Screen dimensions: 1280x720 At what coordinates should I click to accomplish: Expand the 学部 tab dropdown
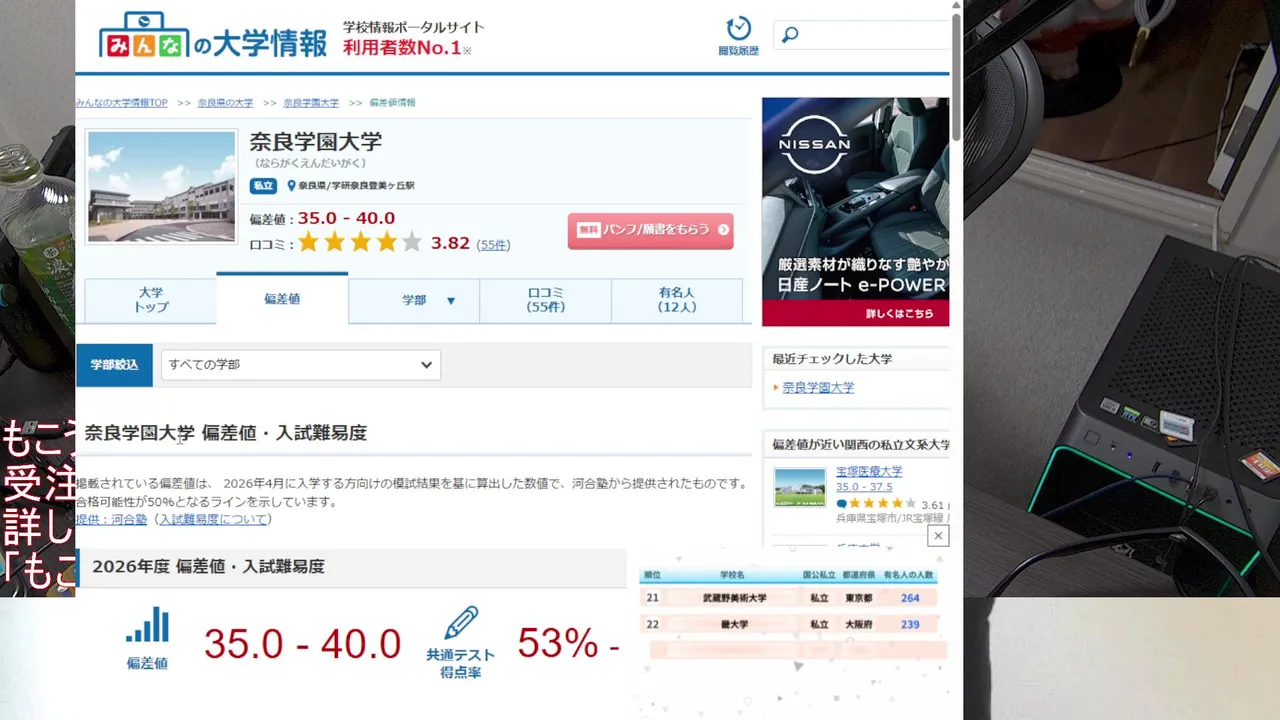pos(414,300)
